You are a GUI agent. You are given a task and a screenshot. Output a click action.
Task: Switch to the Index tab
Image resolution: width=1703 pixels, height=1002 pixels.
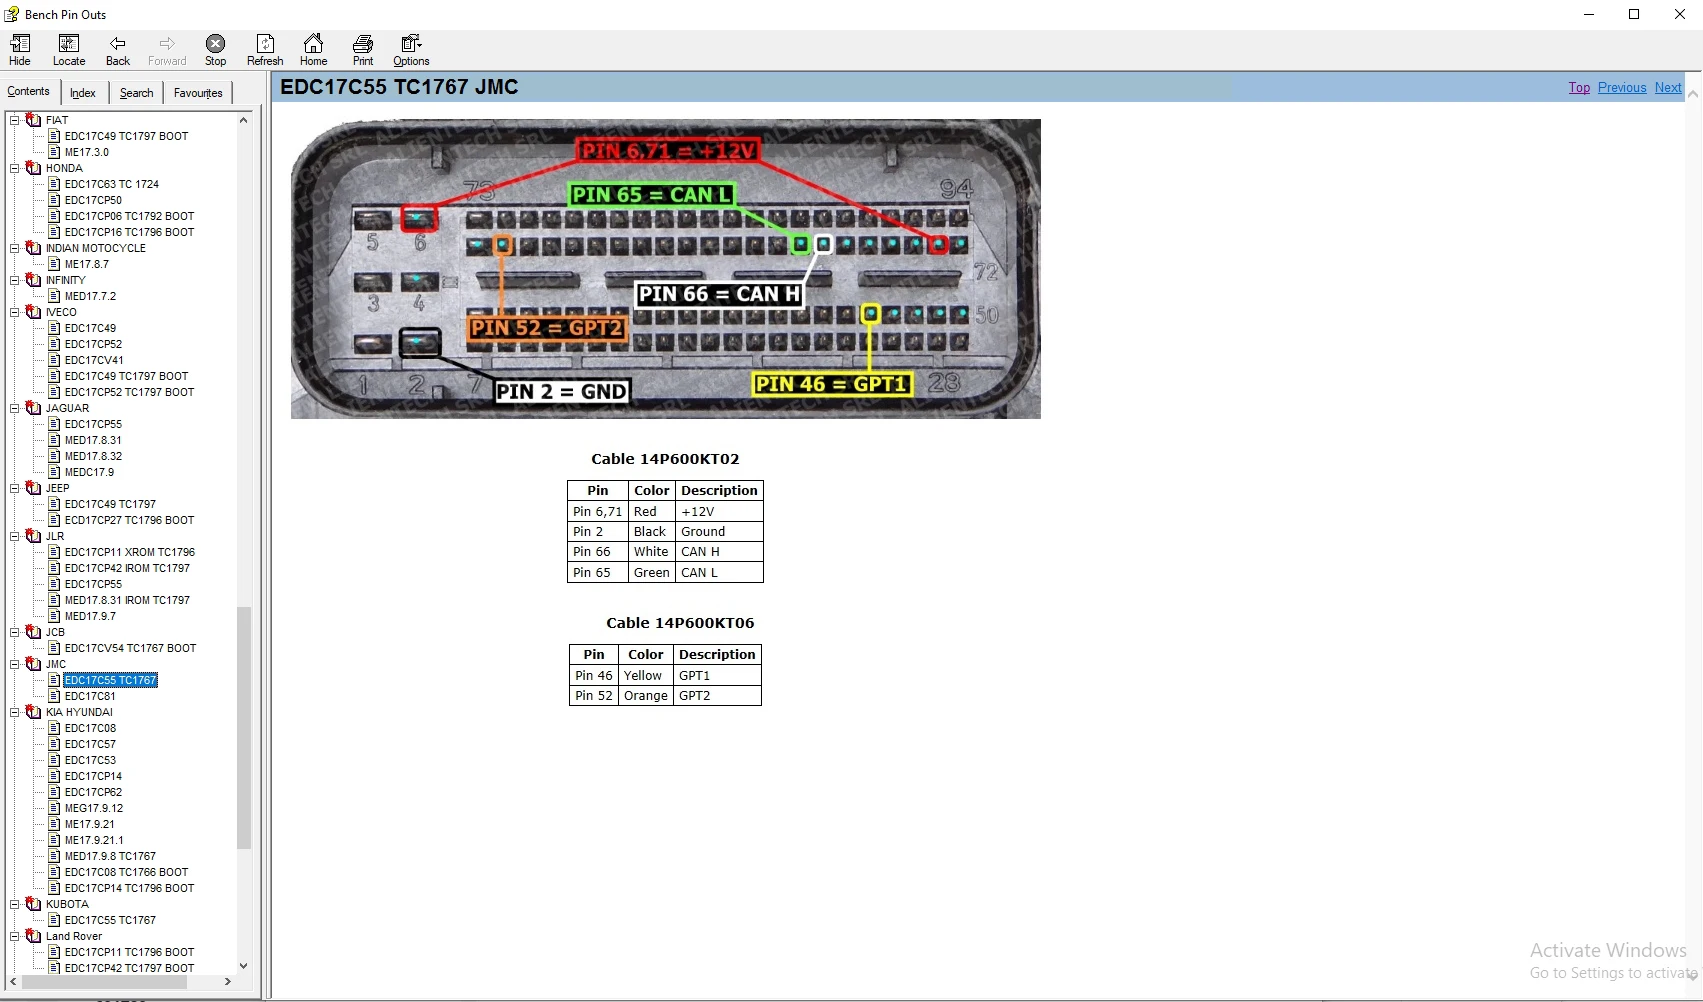click(x=83, y=92)
